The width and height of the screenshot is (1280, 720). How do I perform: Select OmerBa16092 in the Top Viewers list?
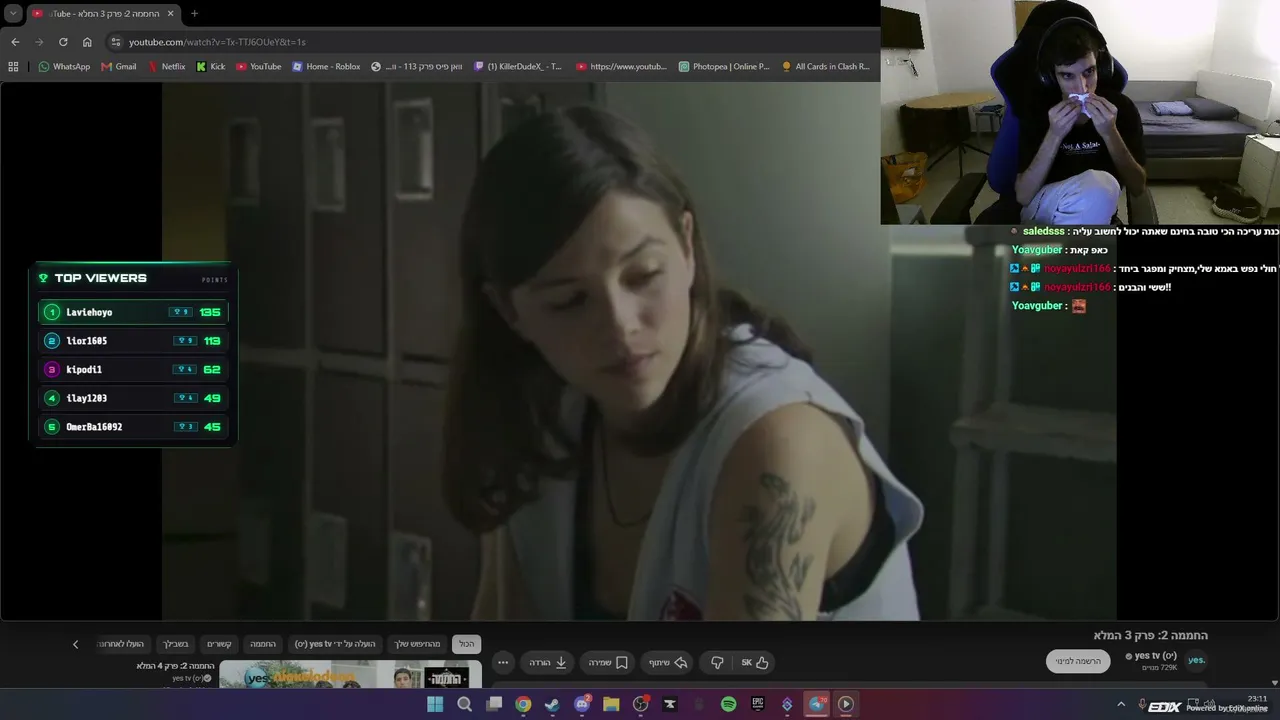133,427
